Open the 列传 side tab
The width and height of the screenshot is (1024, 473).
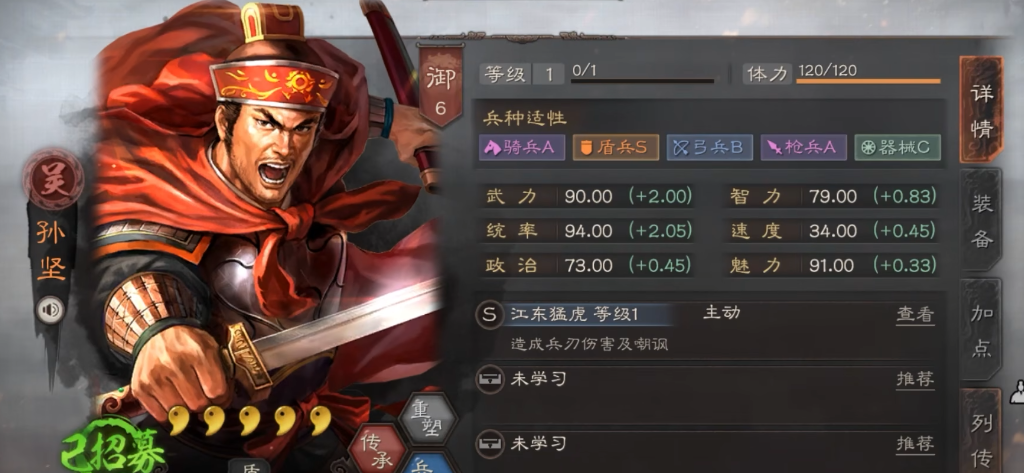[982, 431]
